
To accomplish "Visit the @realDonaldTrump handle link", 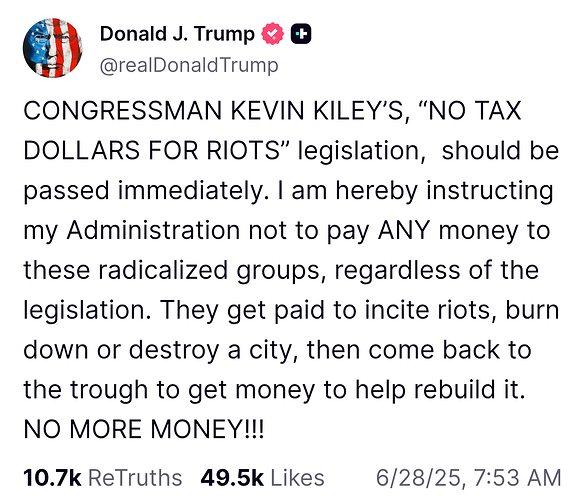I will [189, 66].
